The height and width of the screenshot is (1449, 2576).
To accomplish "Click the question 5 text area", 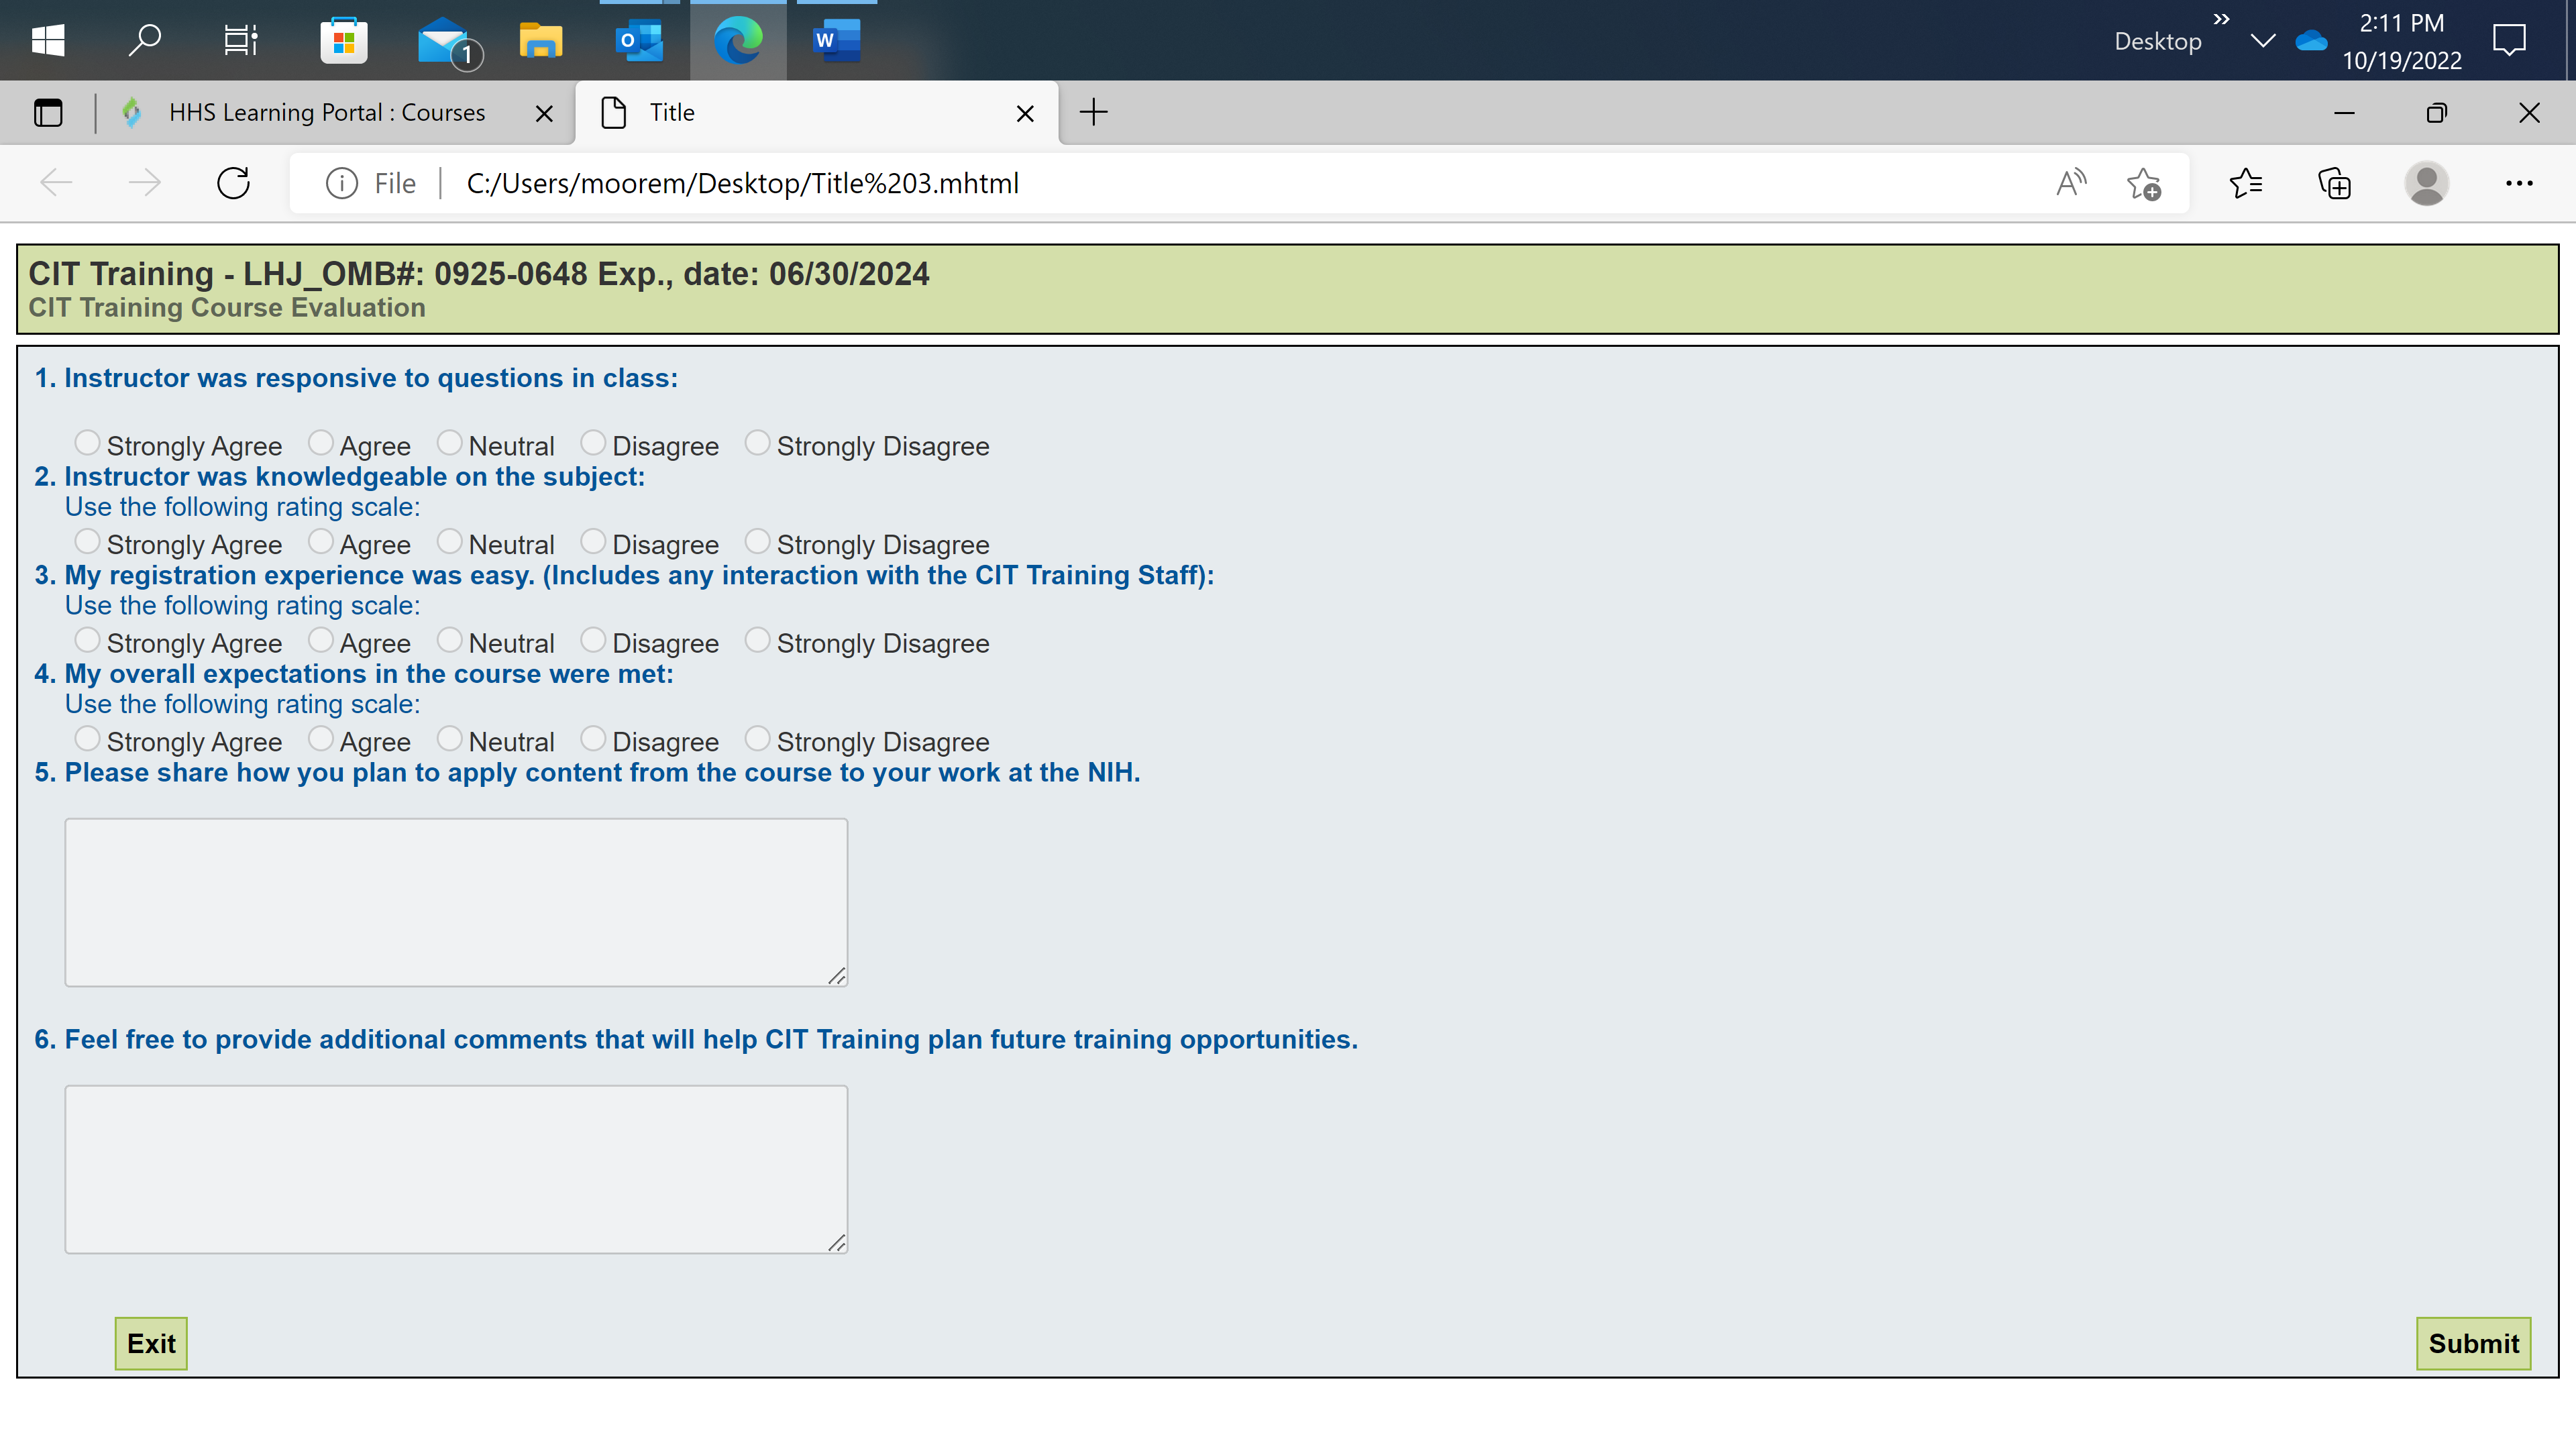I will (x=456, y=902).
